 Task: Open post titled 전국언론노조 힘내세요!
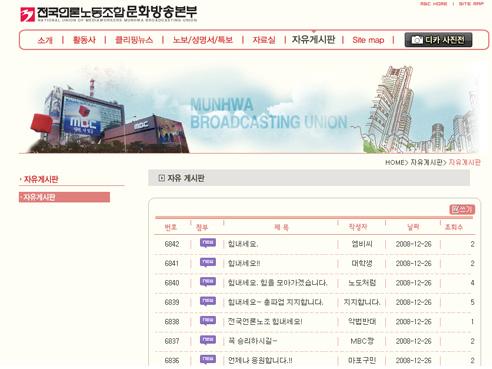265,322
